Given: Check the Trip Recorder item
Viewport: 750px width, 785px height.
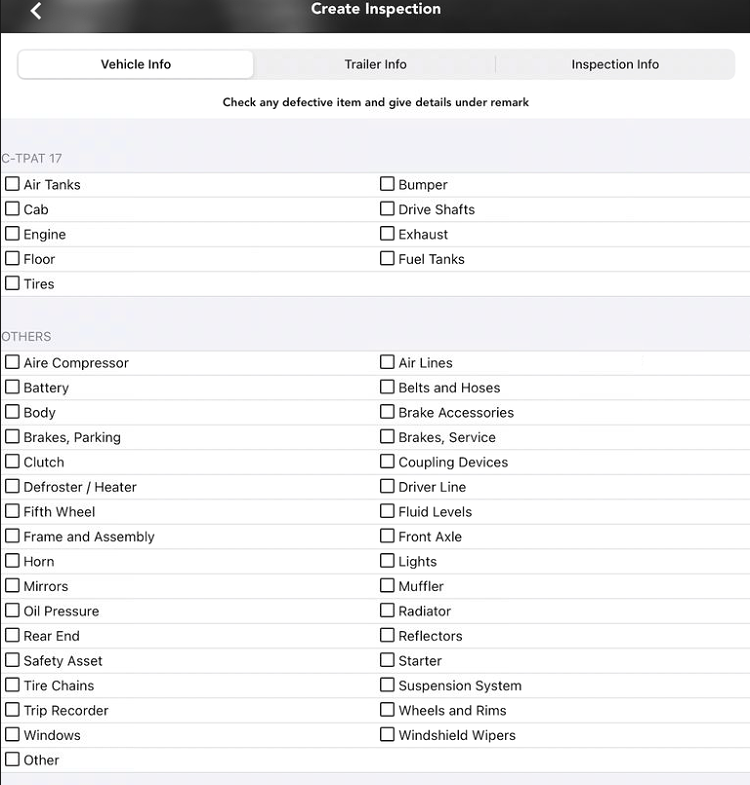Looking at the screenshot, I should 13,710.
